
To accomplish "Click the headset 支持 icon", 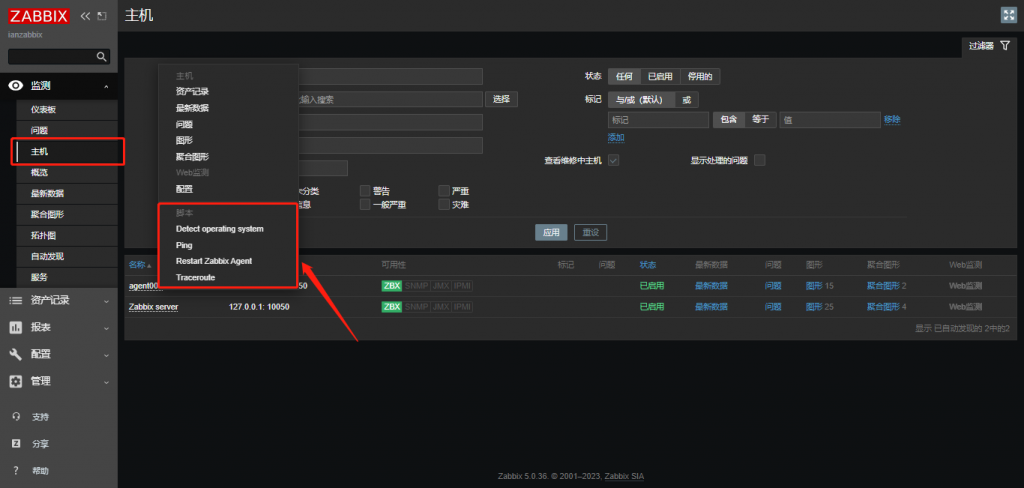I will click(x=16, y=417).
